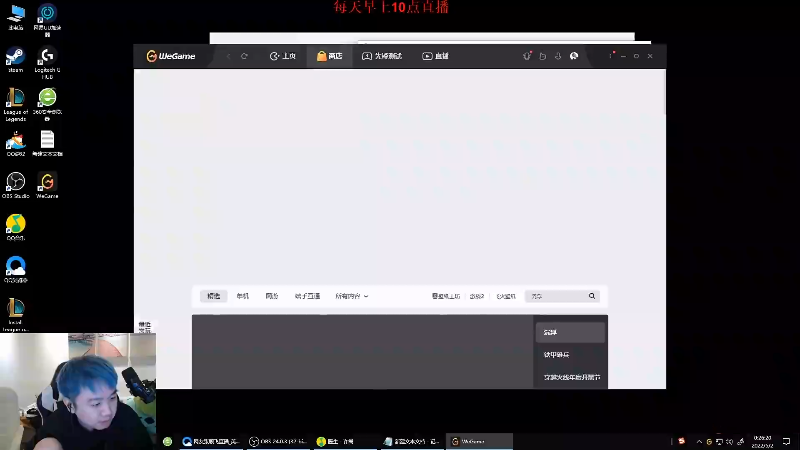Screen dimensions: 800x450
Task: Click the dark store banner image
Action: pos(362,352)
